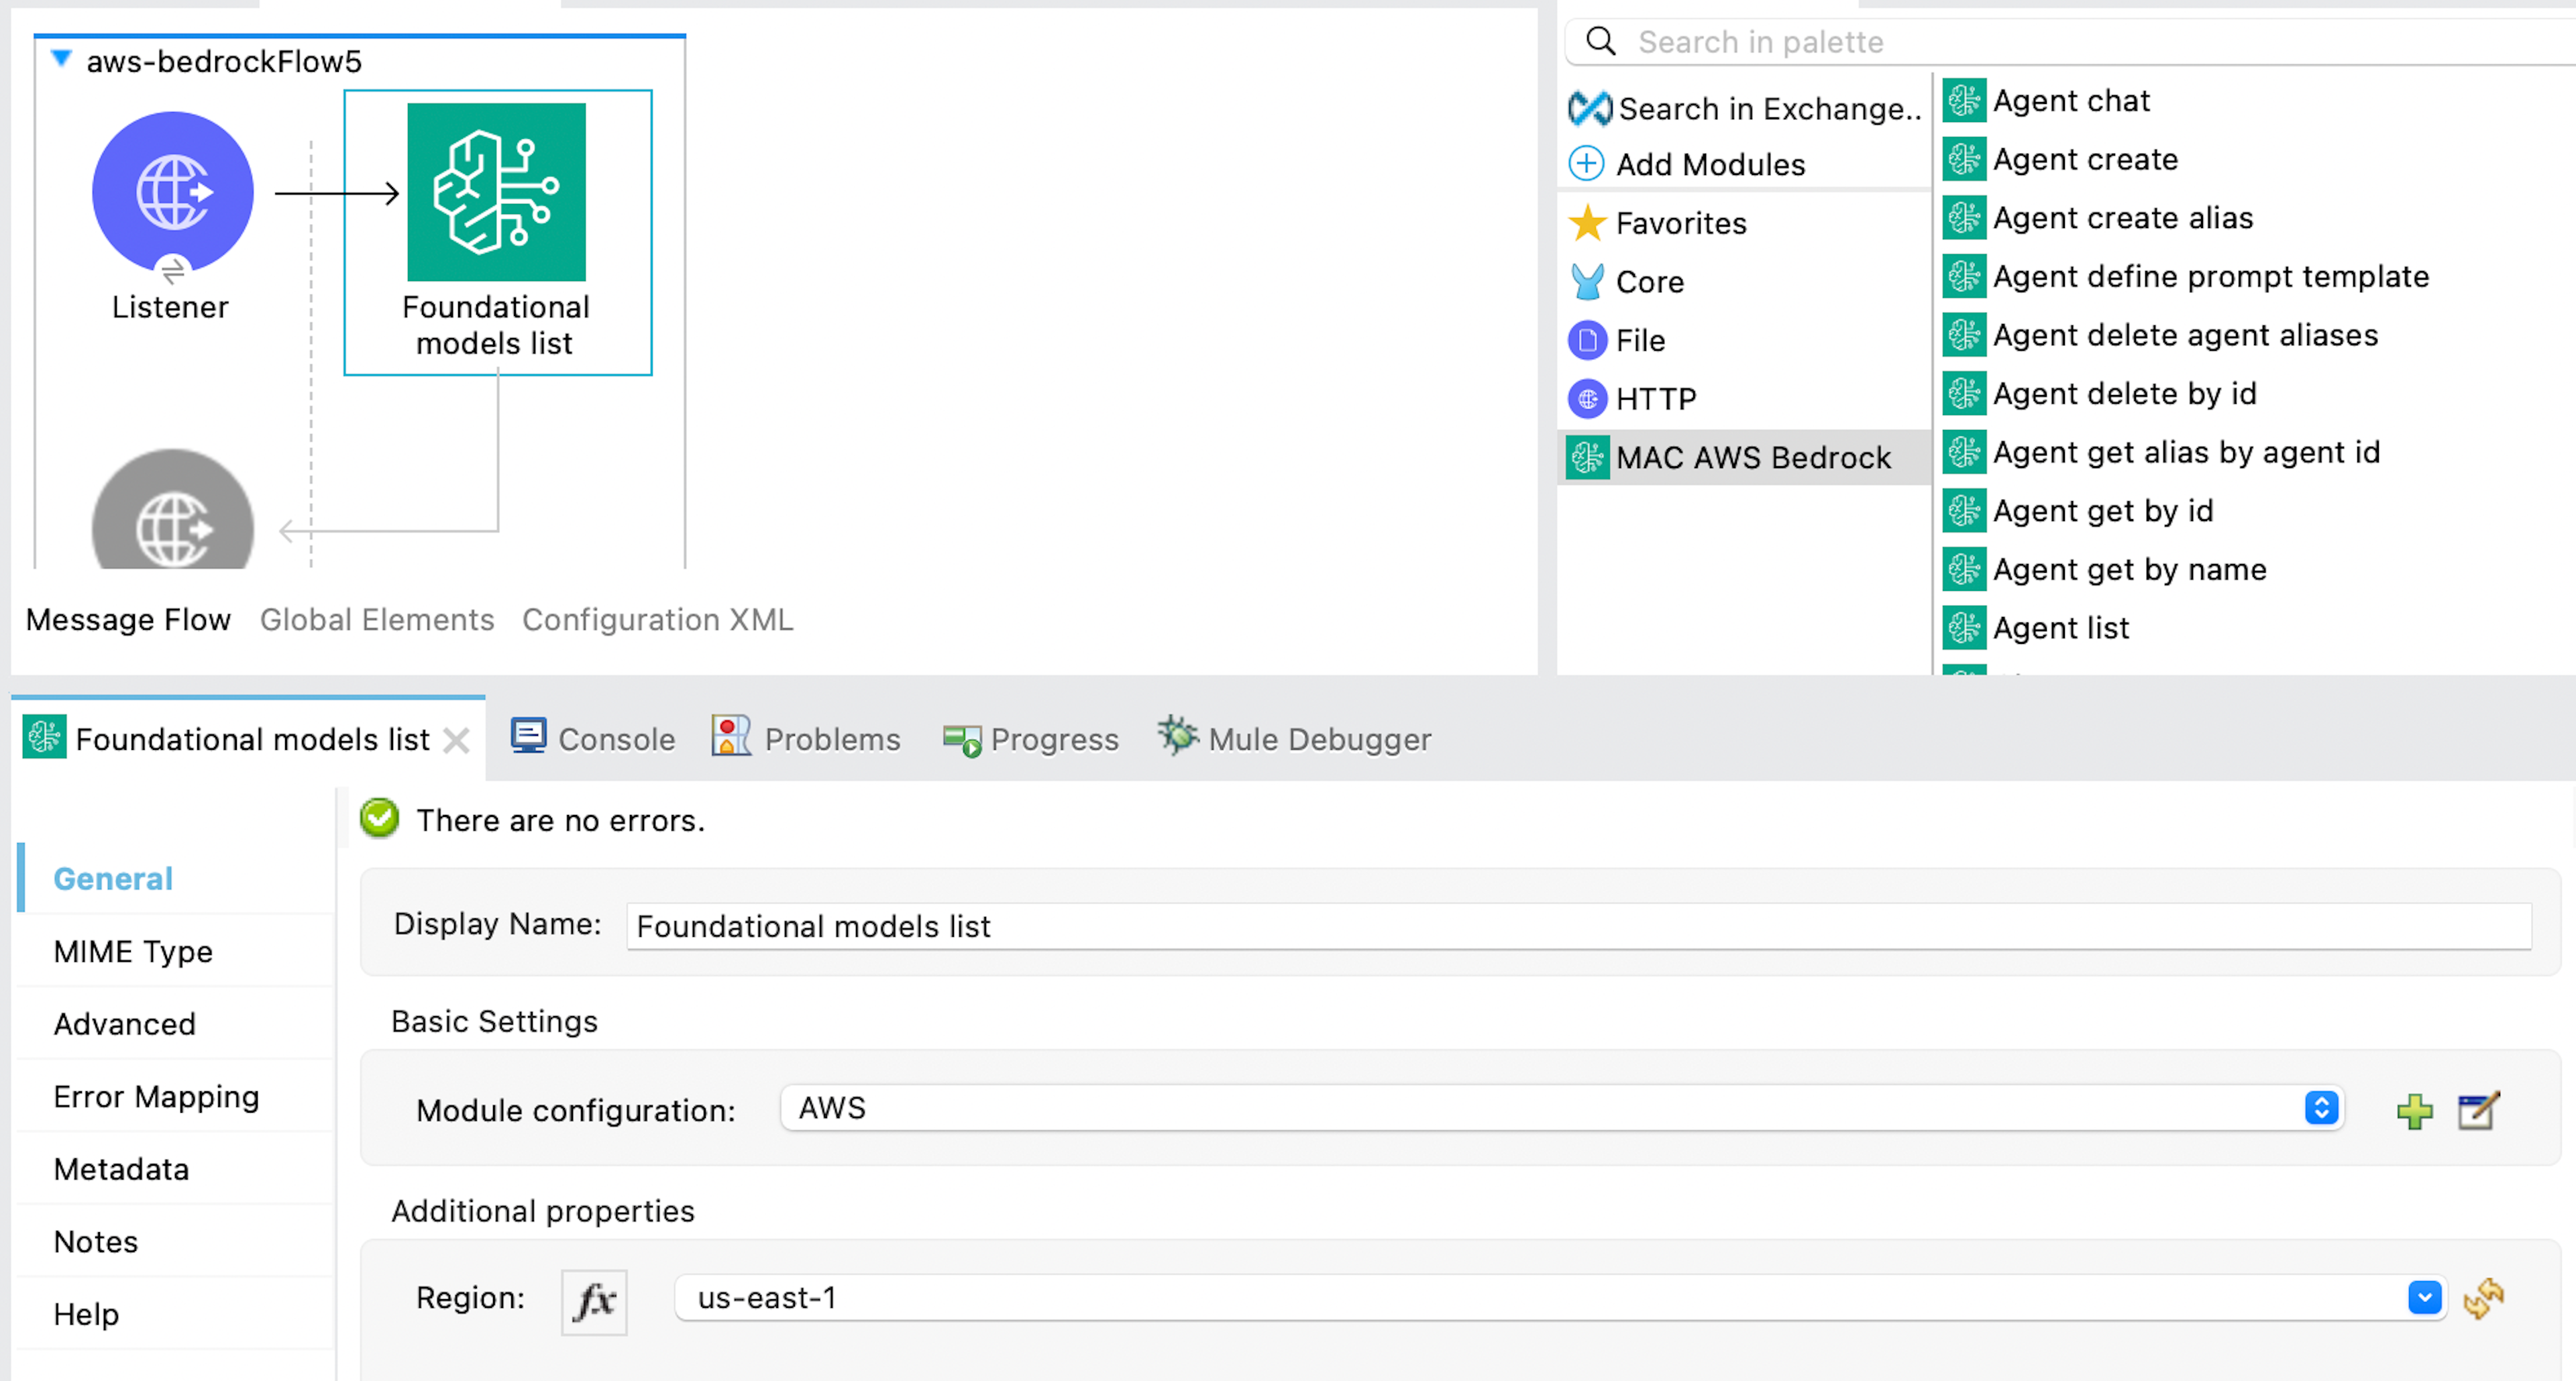Screen dimensions: 2576x1381
Task: Select the 'Agent create alias' operation text
Action: point(2123,218)
